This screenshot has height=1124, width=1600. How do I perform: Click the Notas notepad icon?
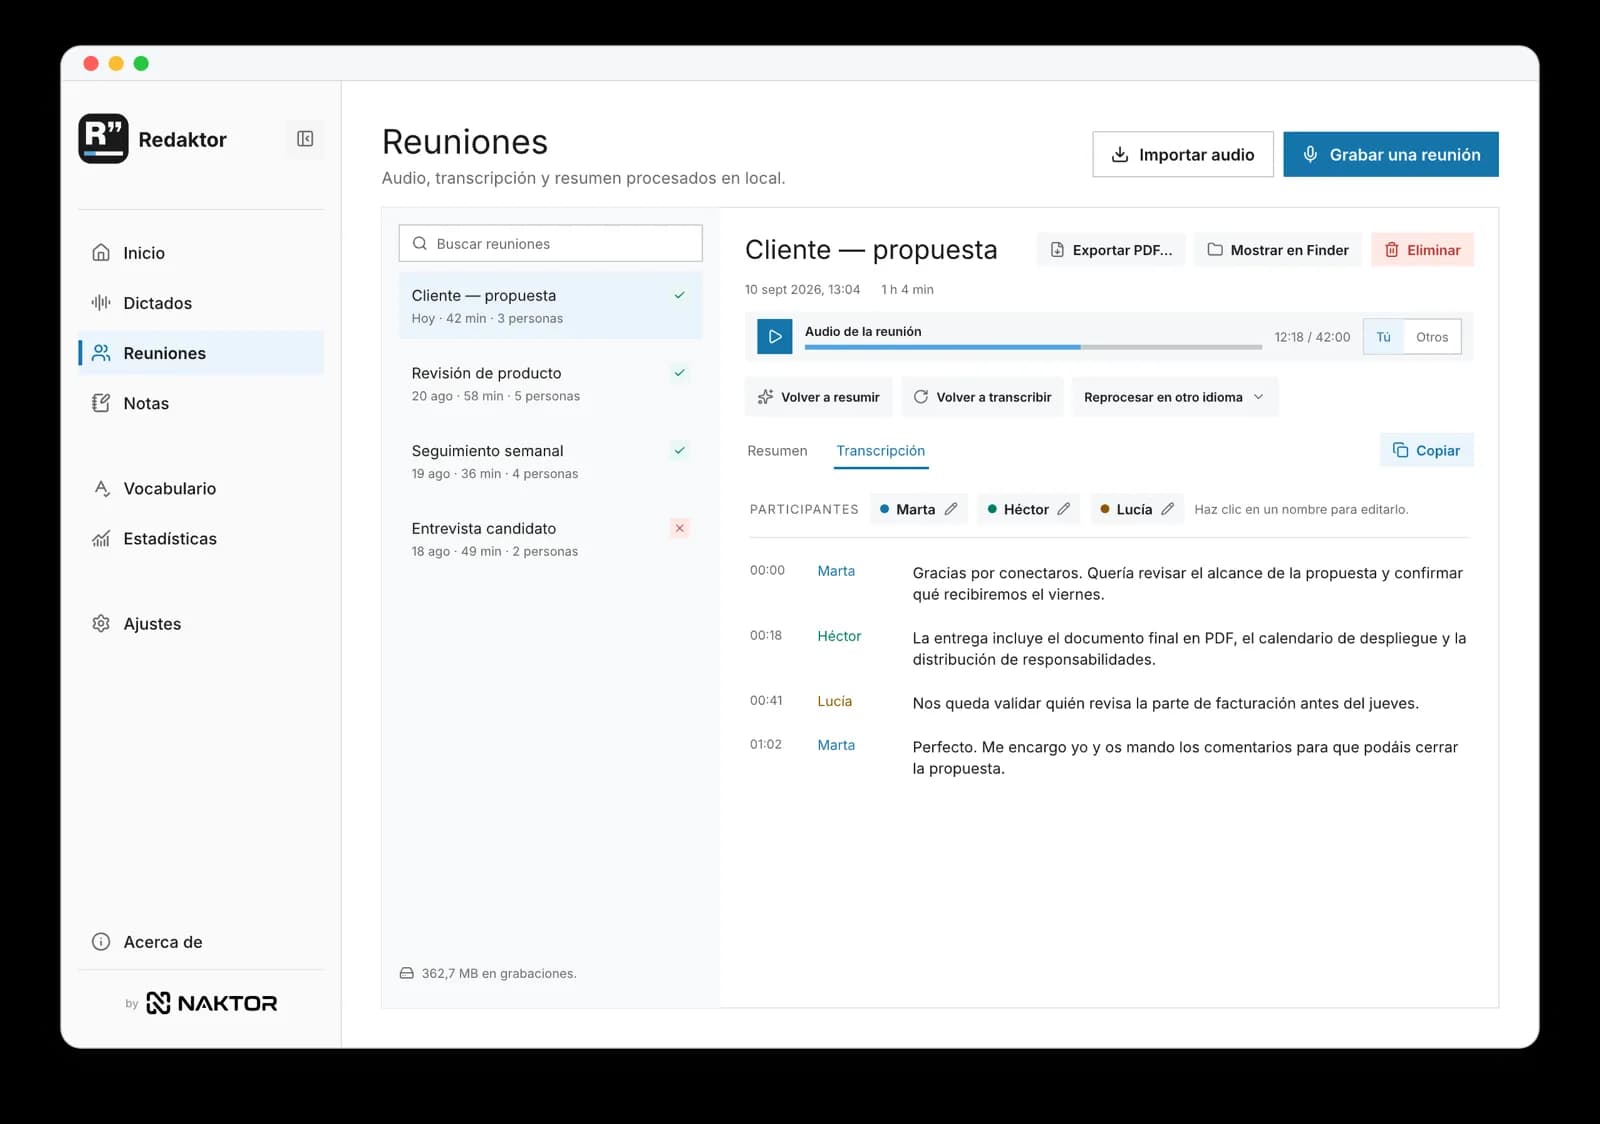101,403
